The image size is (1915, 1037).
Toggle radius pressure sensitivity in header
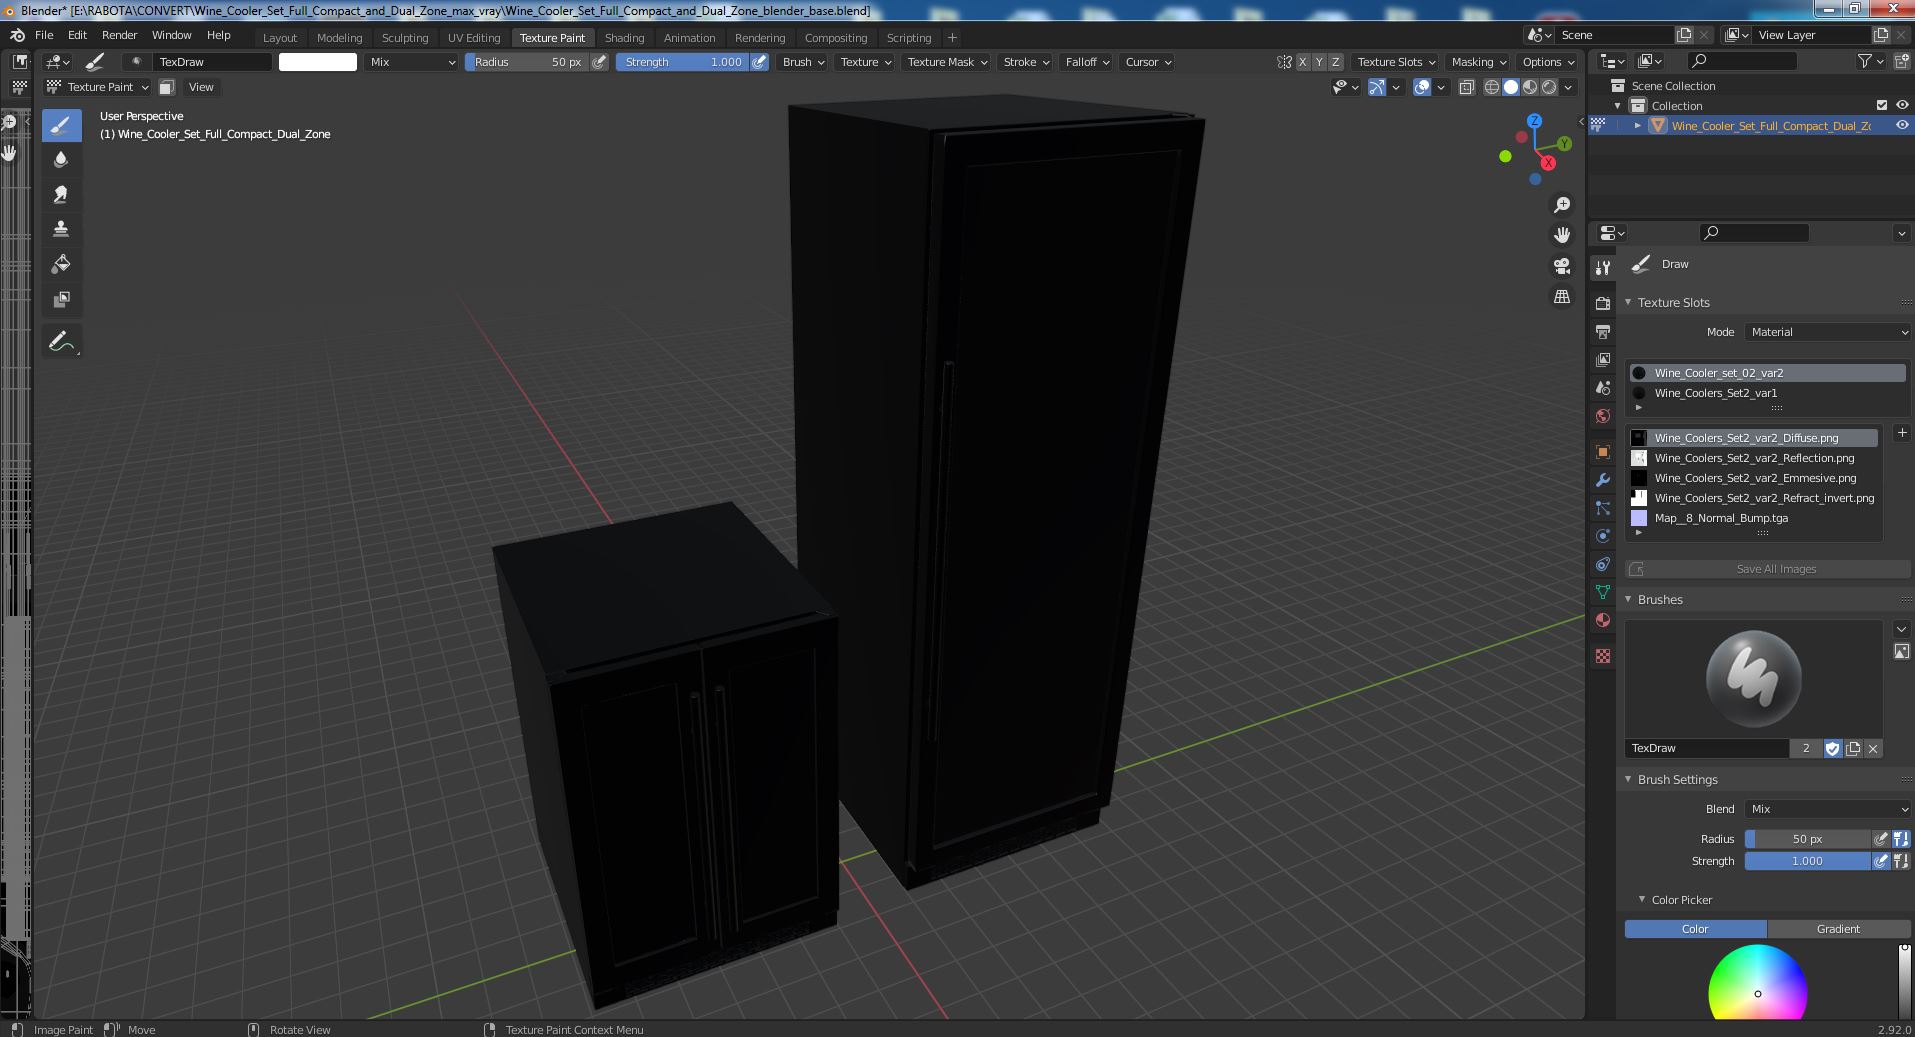pos(599,62)
